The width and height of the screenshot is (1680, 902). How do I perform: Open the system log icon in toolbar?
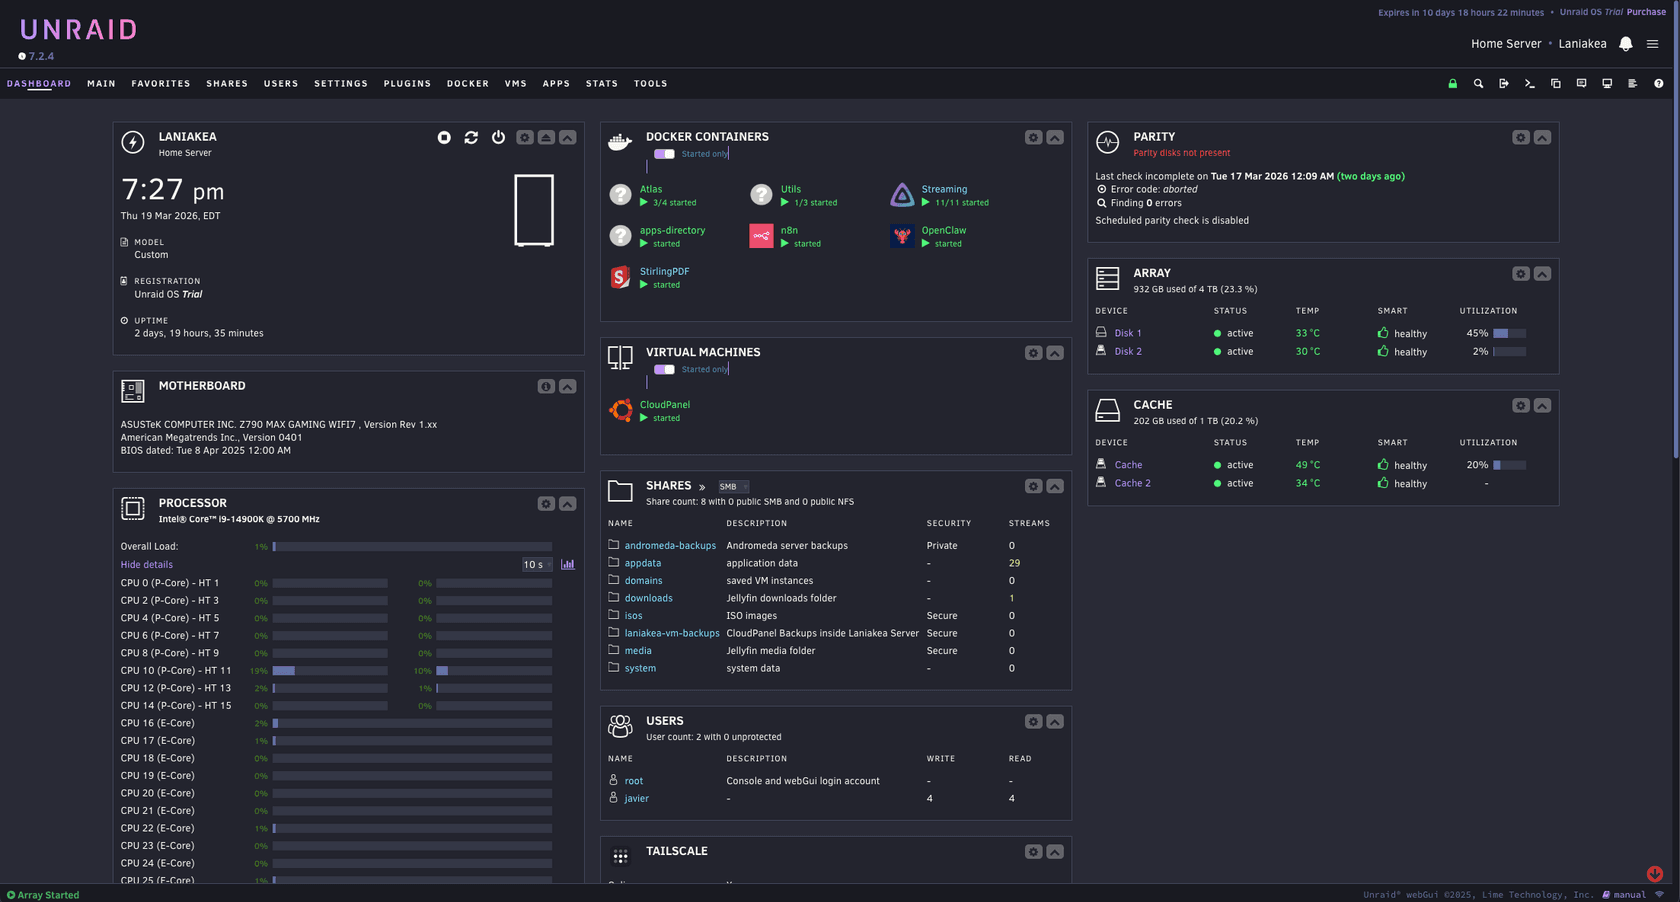[1633, 84]
